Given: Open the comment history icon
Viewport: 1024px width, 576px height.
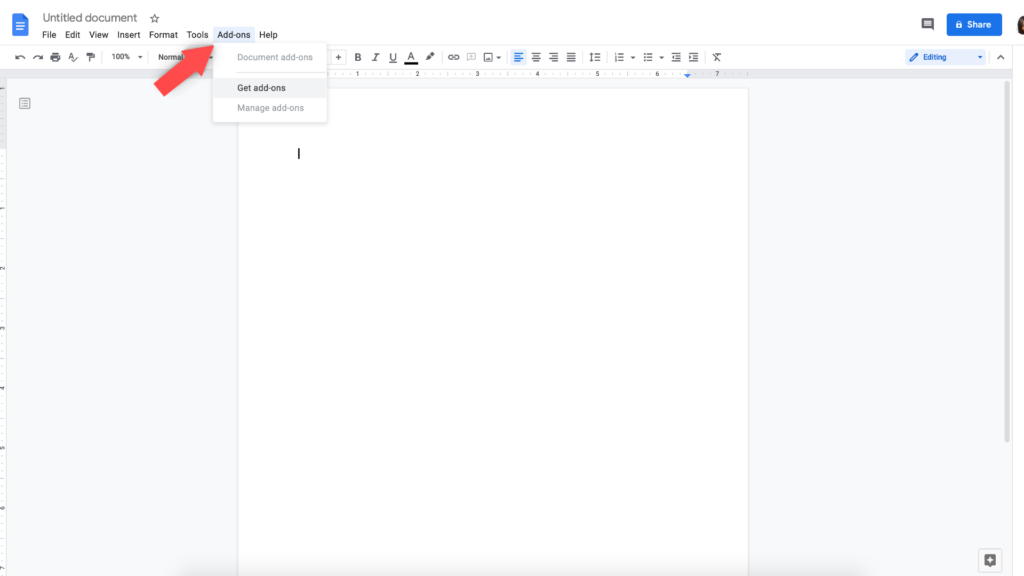Looking at the screenshot, I should coord(927,24).
